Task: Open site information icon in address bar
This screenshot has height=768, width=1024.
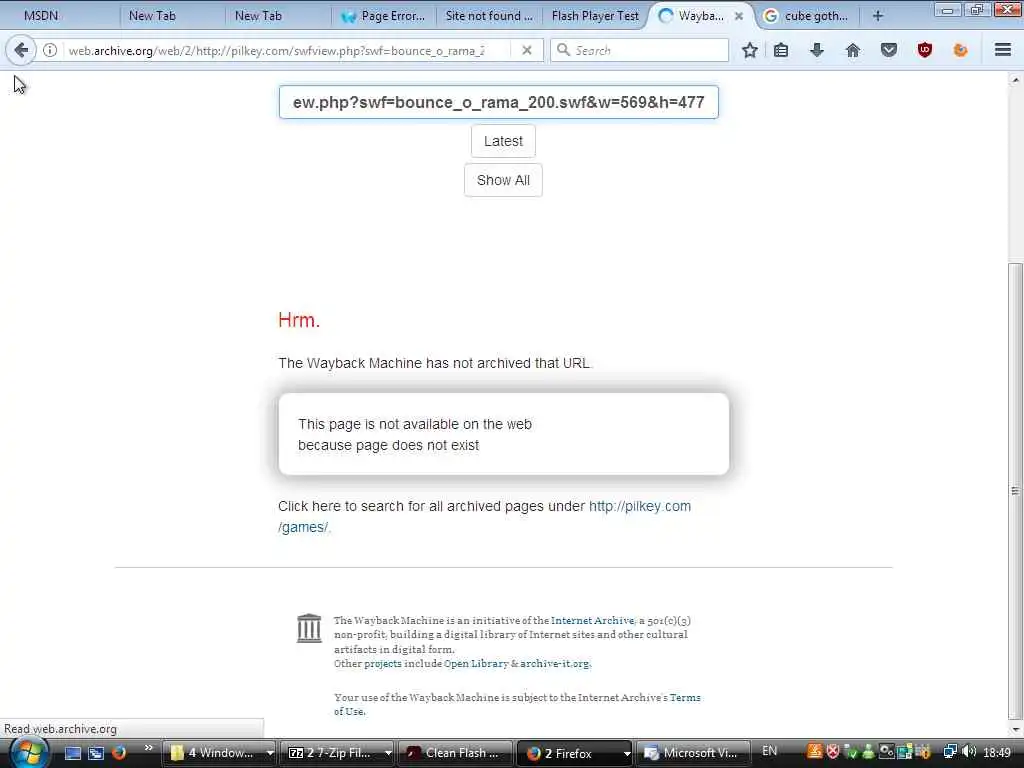Action: coord(50,50)
